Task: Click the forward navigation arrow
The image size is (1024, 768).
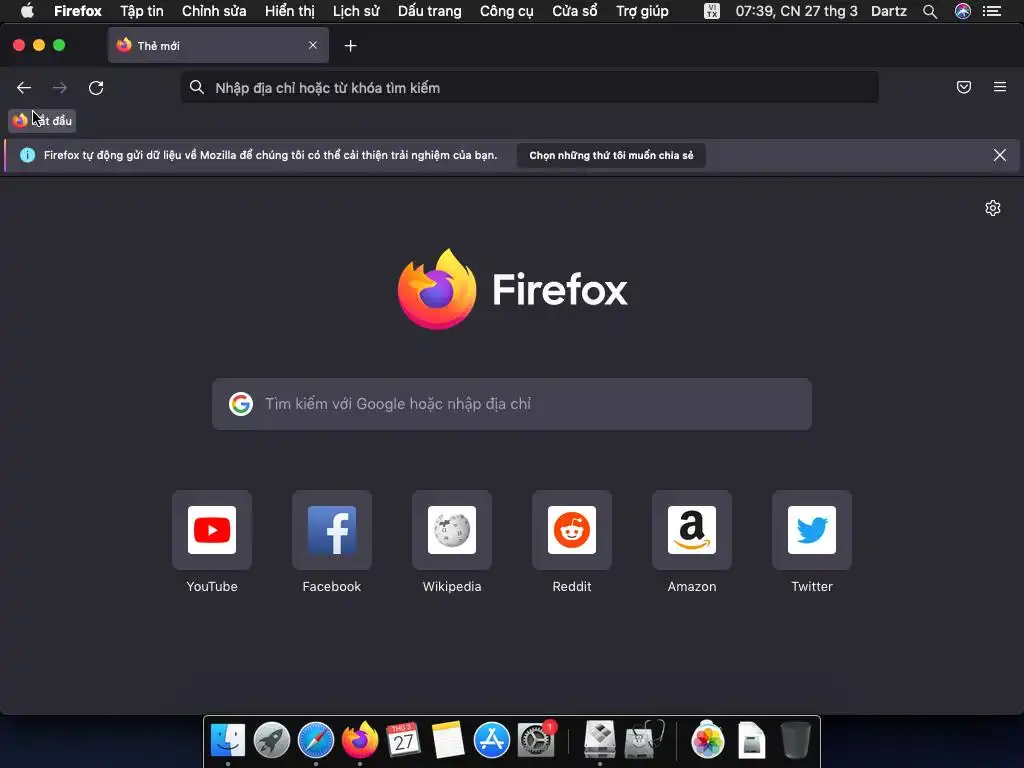Action: coord(59,88)
